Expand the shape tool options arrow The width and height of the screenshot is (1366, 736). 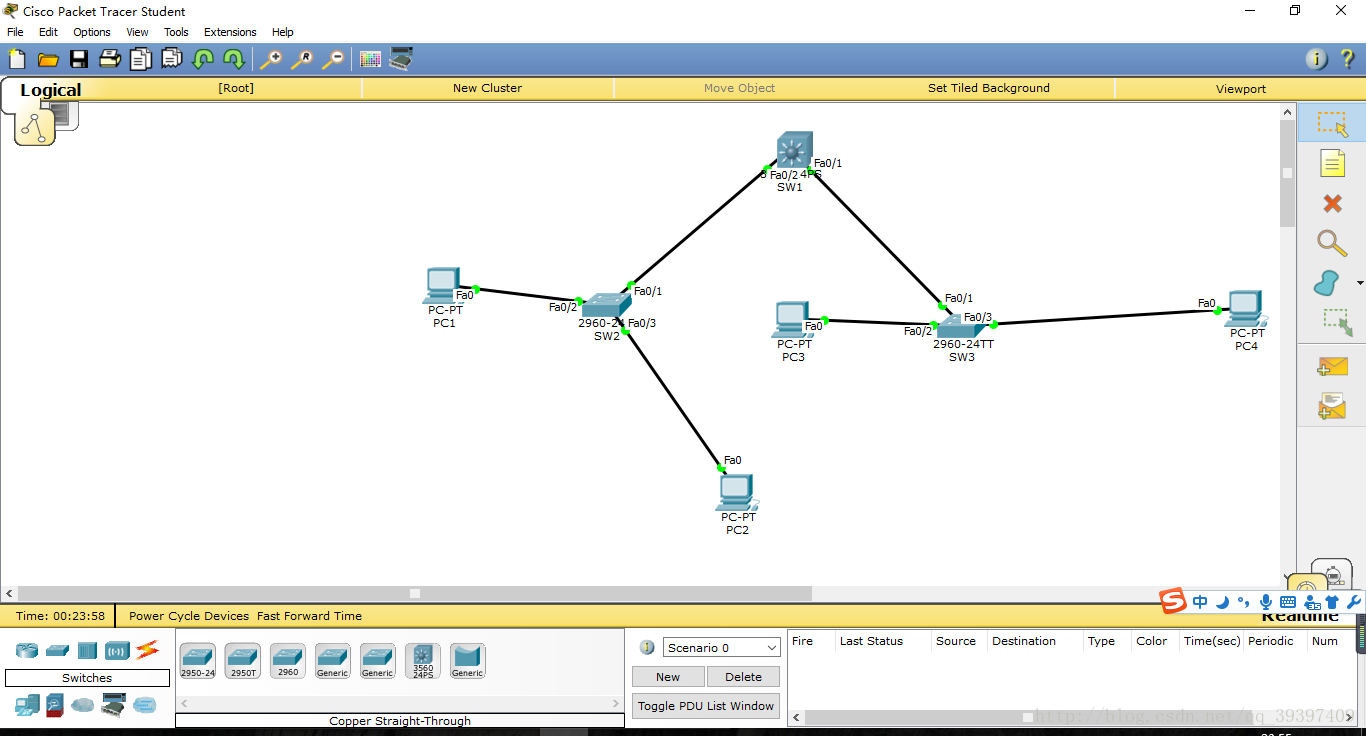[x=1360, y=283]
